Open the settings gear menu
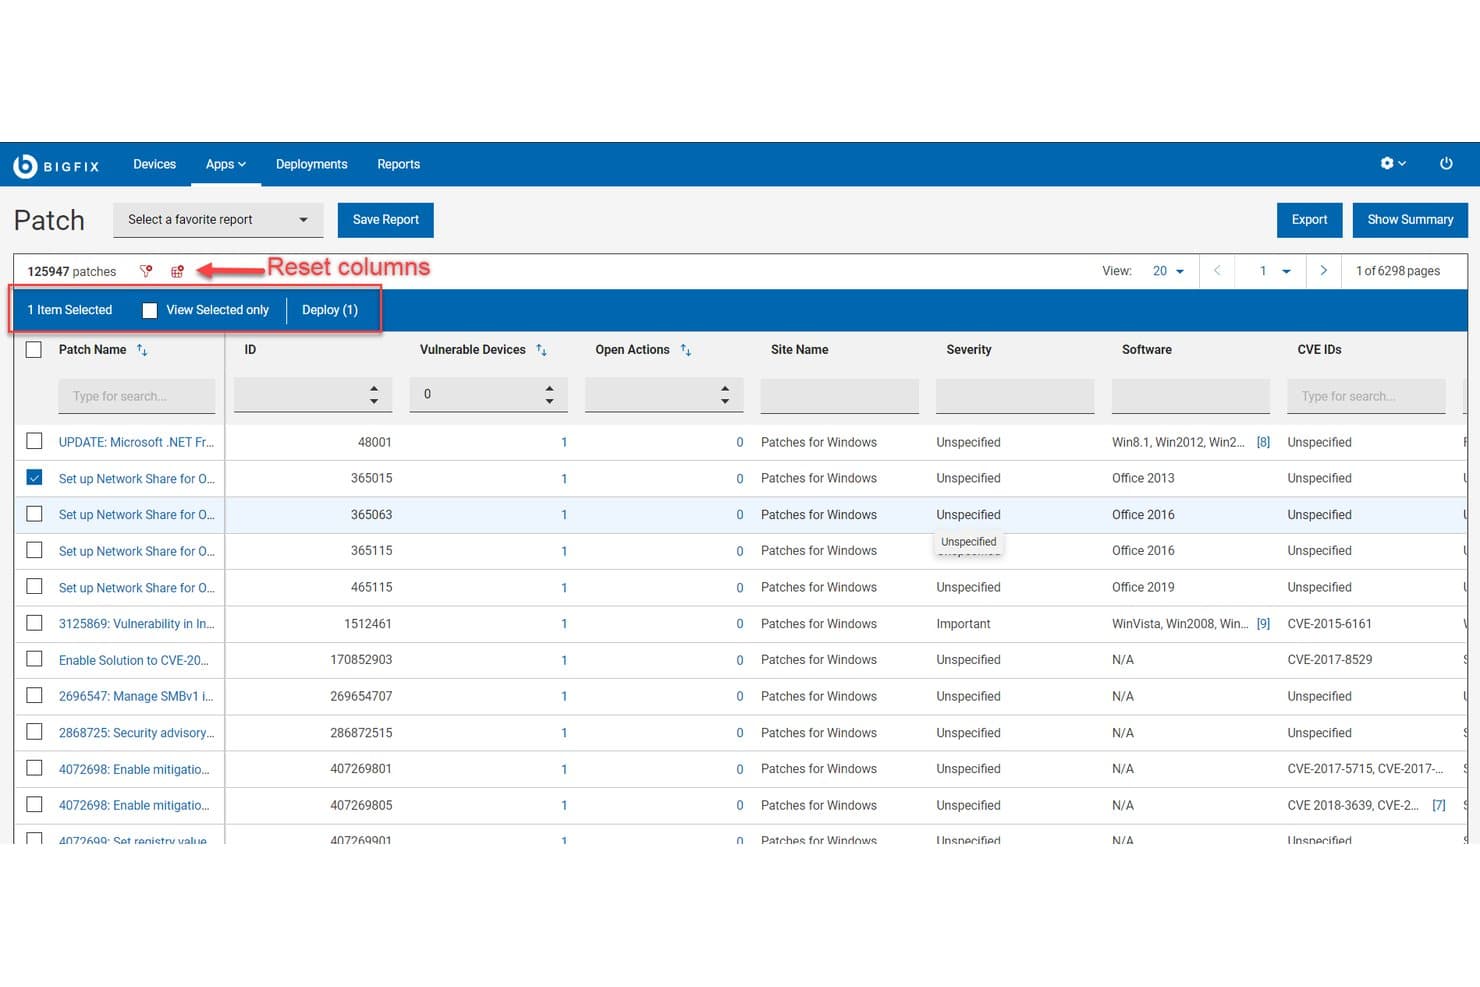1480x987 pixels. (x=1393, y=163)
